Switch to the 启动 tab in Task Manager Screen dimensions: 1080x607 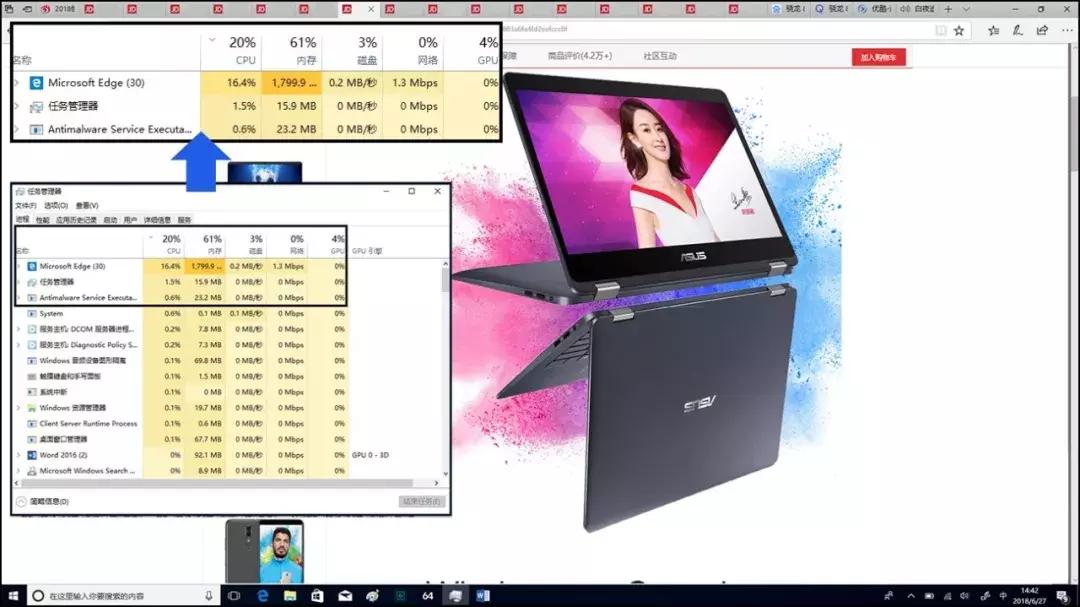[110, 220]
